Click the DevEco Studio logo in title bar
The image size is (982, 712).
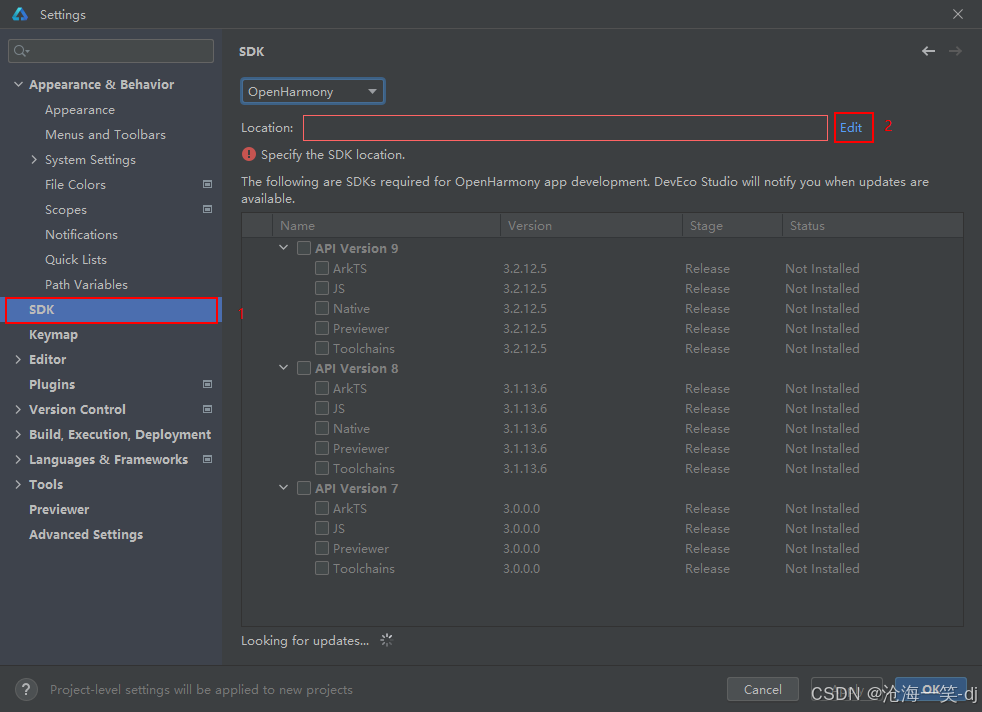20,14
